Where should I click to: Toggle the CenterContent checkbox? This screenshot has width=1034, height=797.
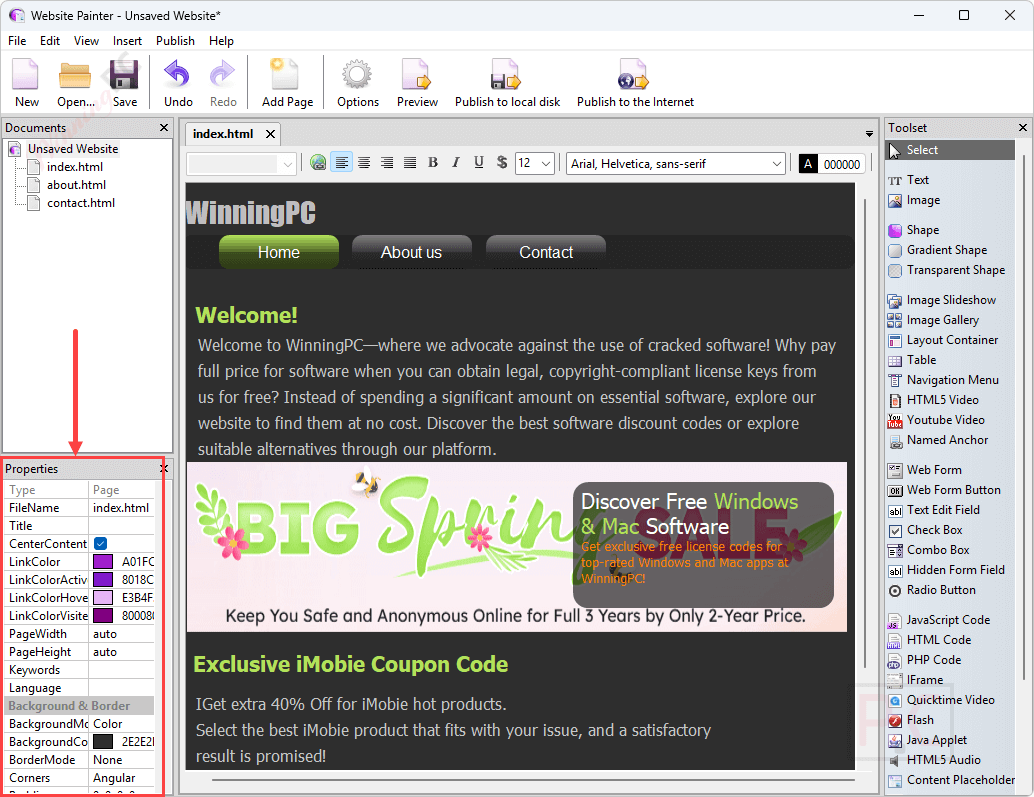[100, 544]
